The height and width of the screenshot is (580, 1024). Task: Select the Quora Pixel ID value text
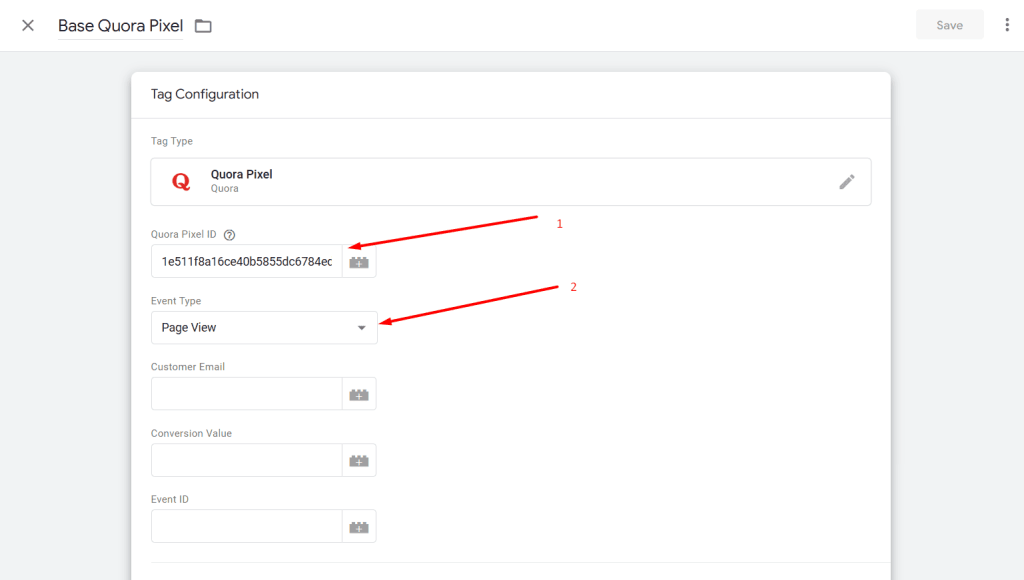coord(245,261)
